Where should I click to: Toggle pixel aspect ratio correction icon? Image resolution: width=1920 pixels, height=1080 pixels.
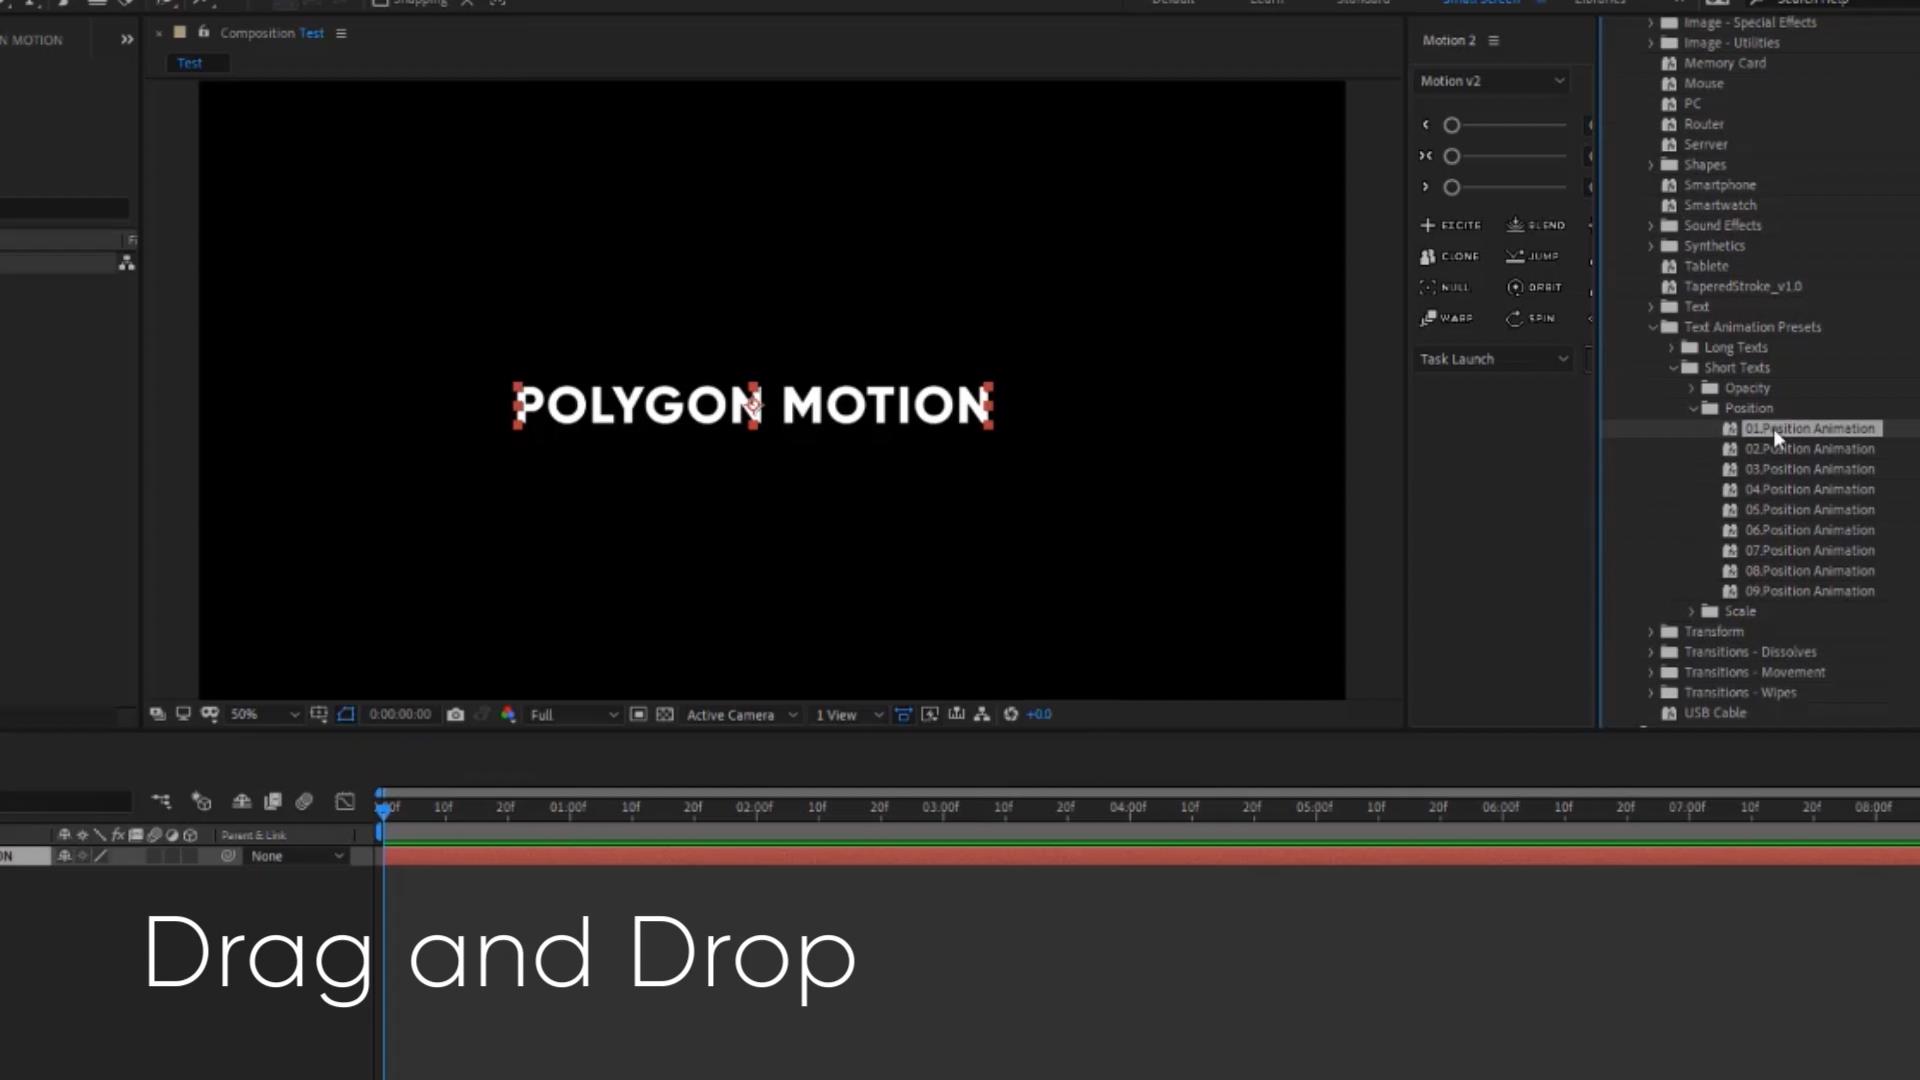coord(903,714)
